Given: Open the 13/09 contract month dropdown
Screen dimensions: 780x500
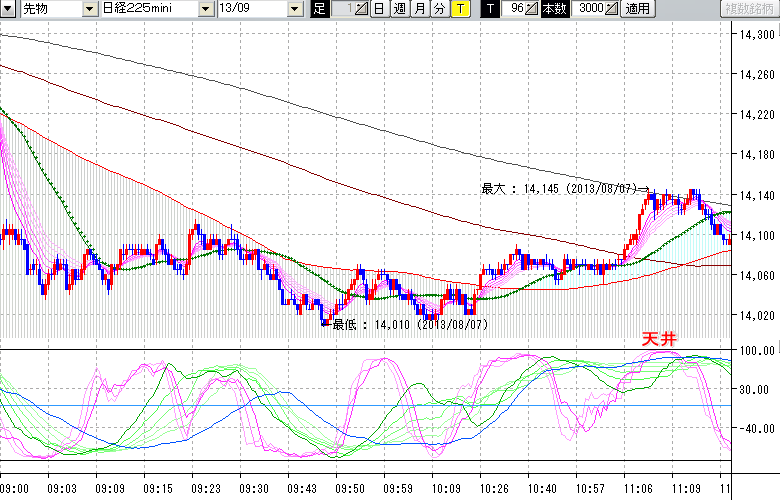Looking at the screenshot, I should click(294, 9).
